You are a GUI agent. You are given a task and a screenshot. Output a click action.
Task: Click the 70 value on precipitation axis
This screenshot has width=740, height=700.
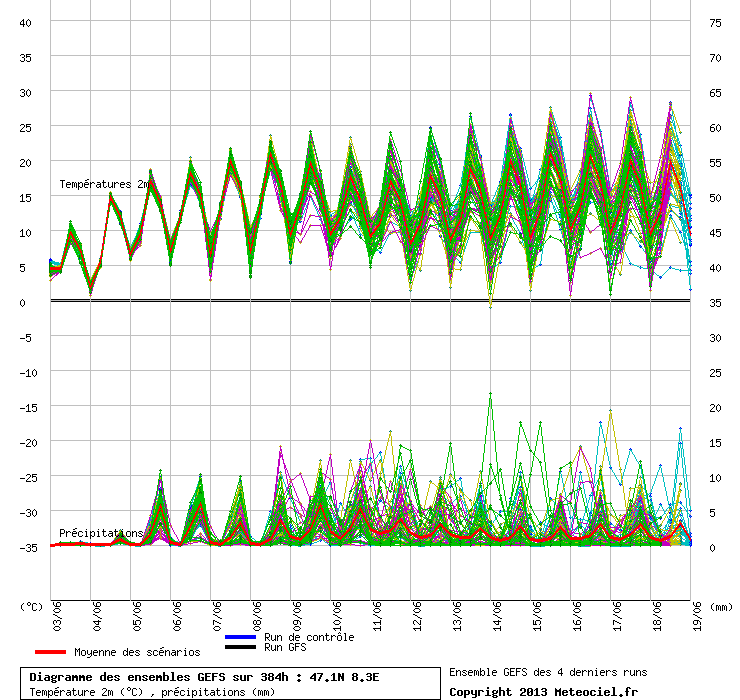(x=715, y=58)
